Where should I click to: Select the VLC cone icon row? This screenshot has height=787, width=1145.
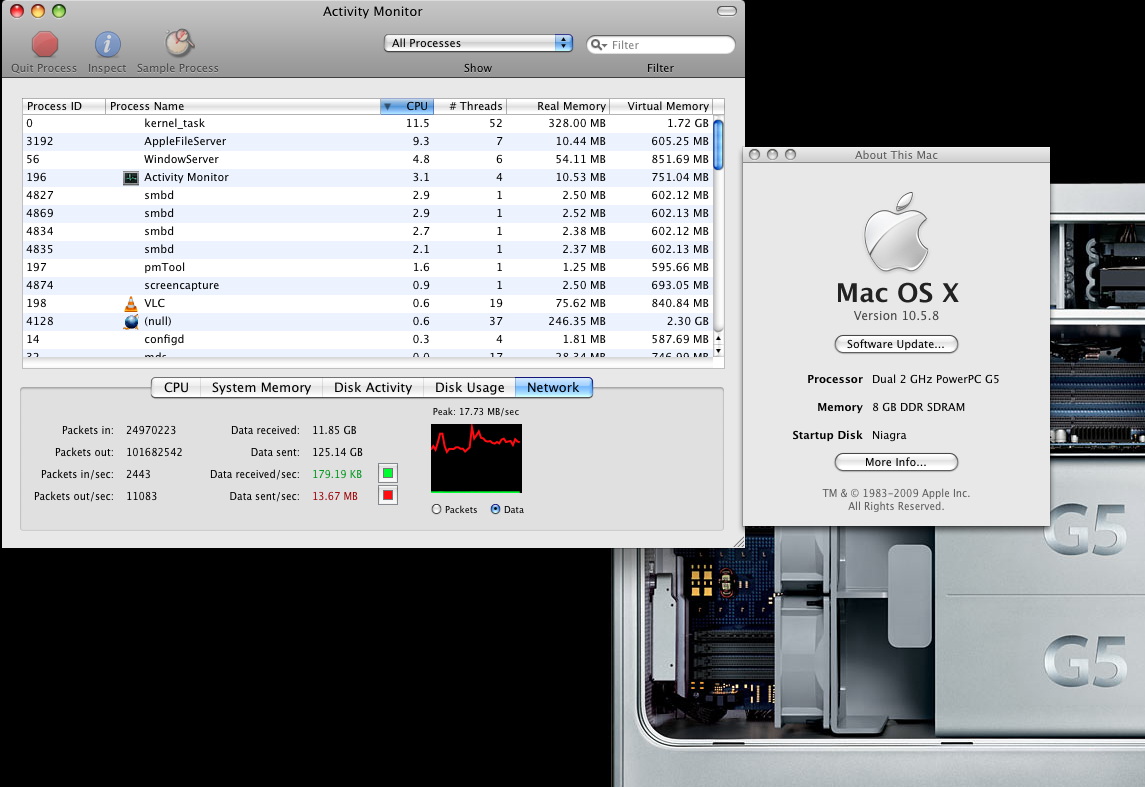point(131,304)
